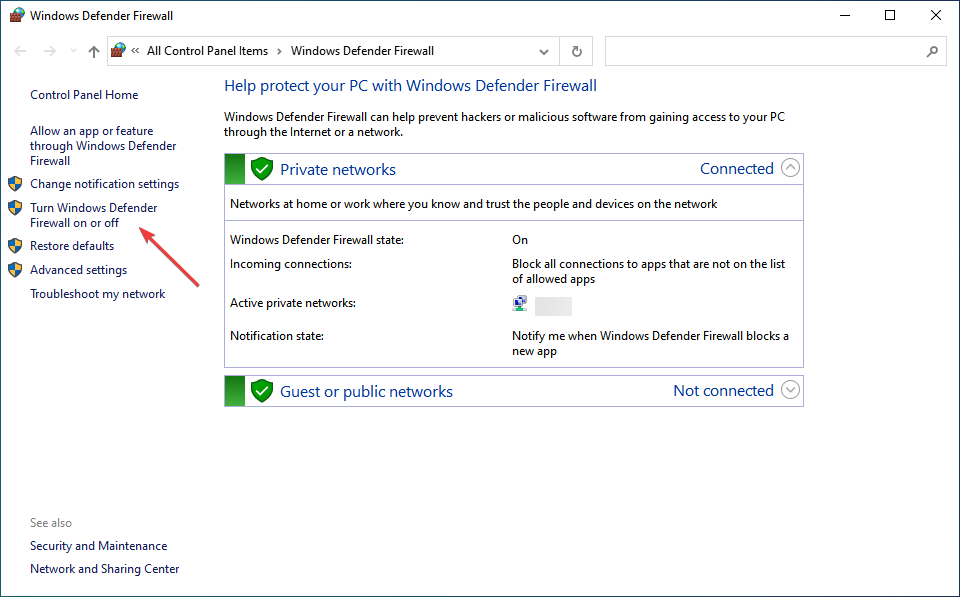Click the search magnifier icon
Screen dimensions: 960x597
932,51
